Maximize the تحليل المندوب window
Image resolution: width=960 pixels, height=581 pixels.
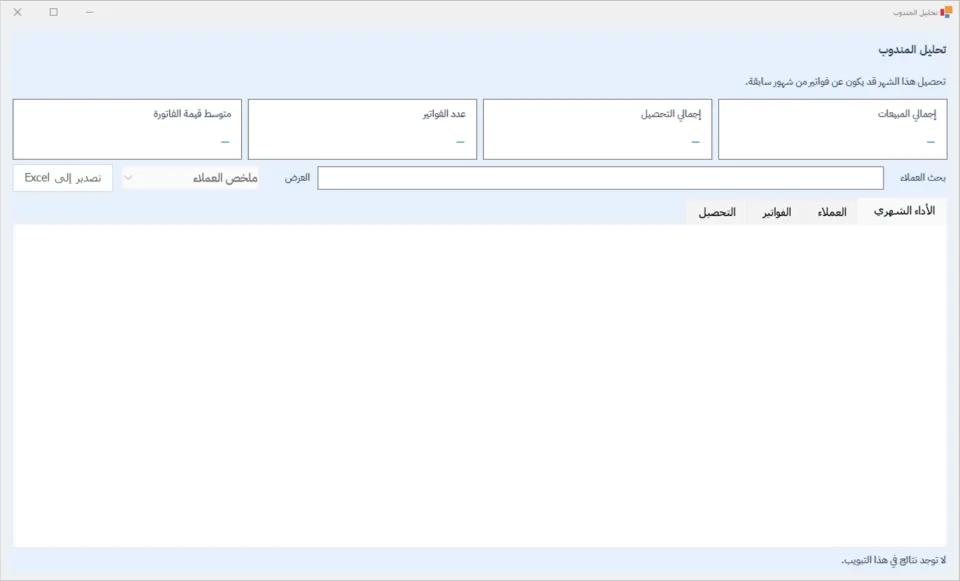pos(54,12)
